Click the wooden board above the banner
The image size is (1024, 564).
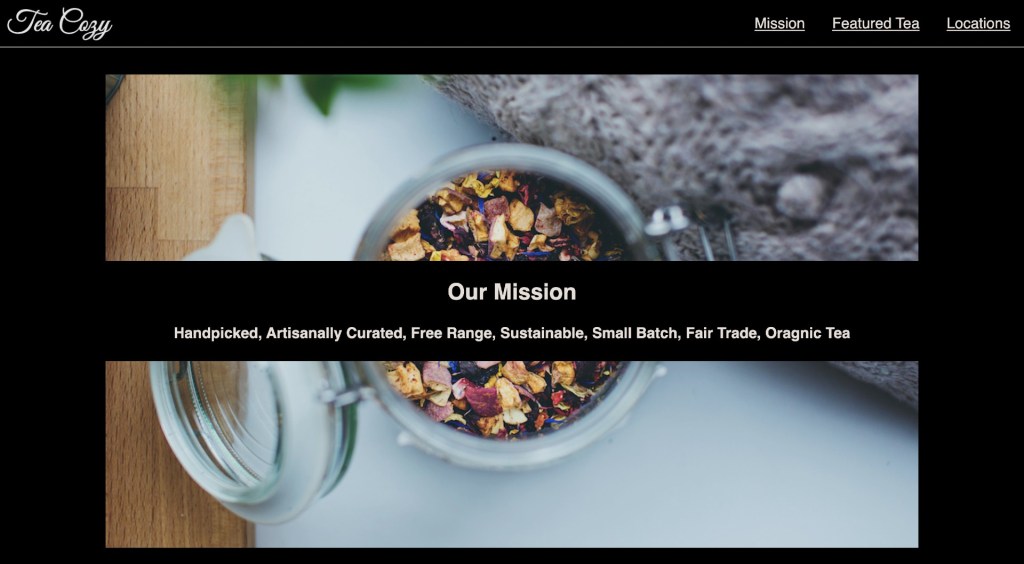point(176,167)
